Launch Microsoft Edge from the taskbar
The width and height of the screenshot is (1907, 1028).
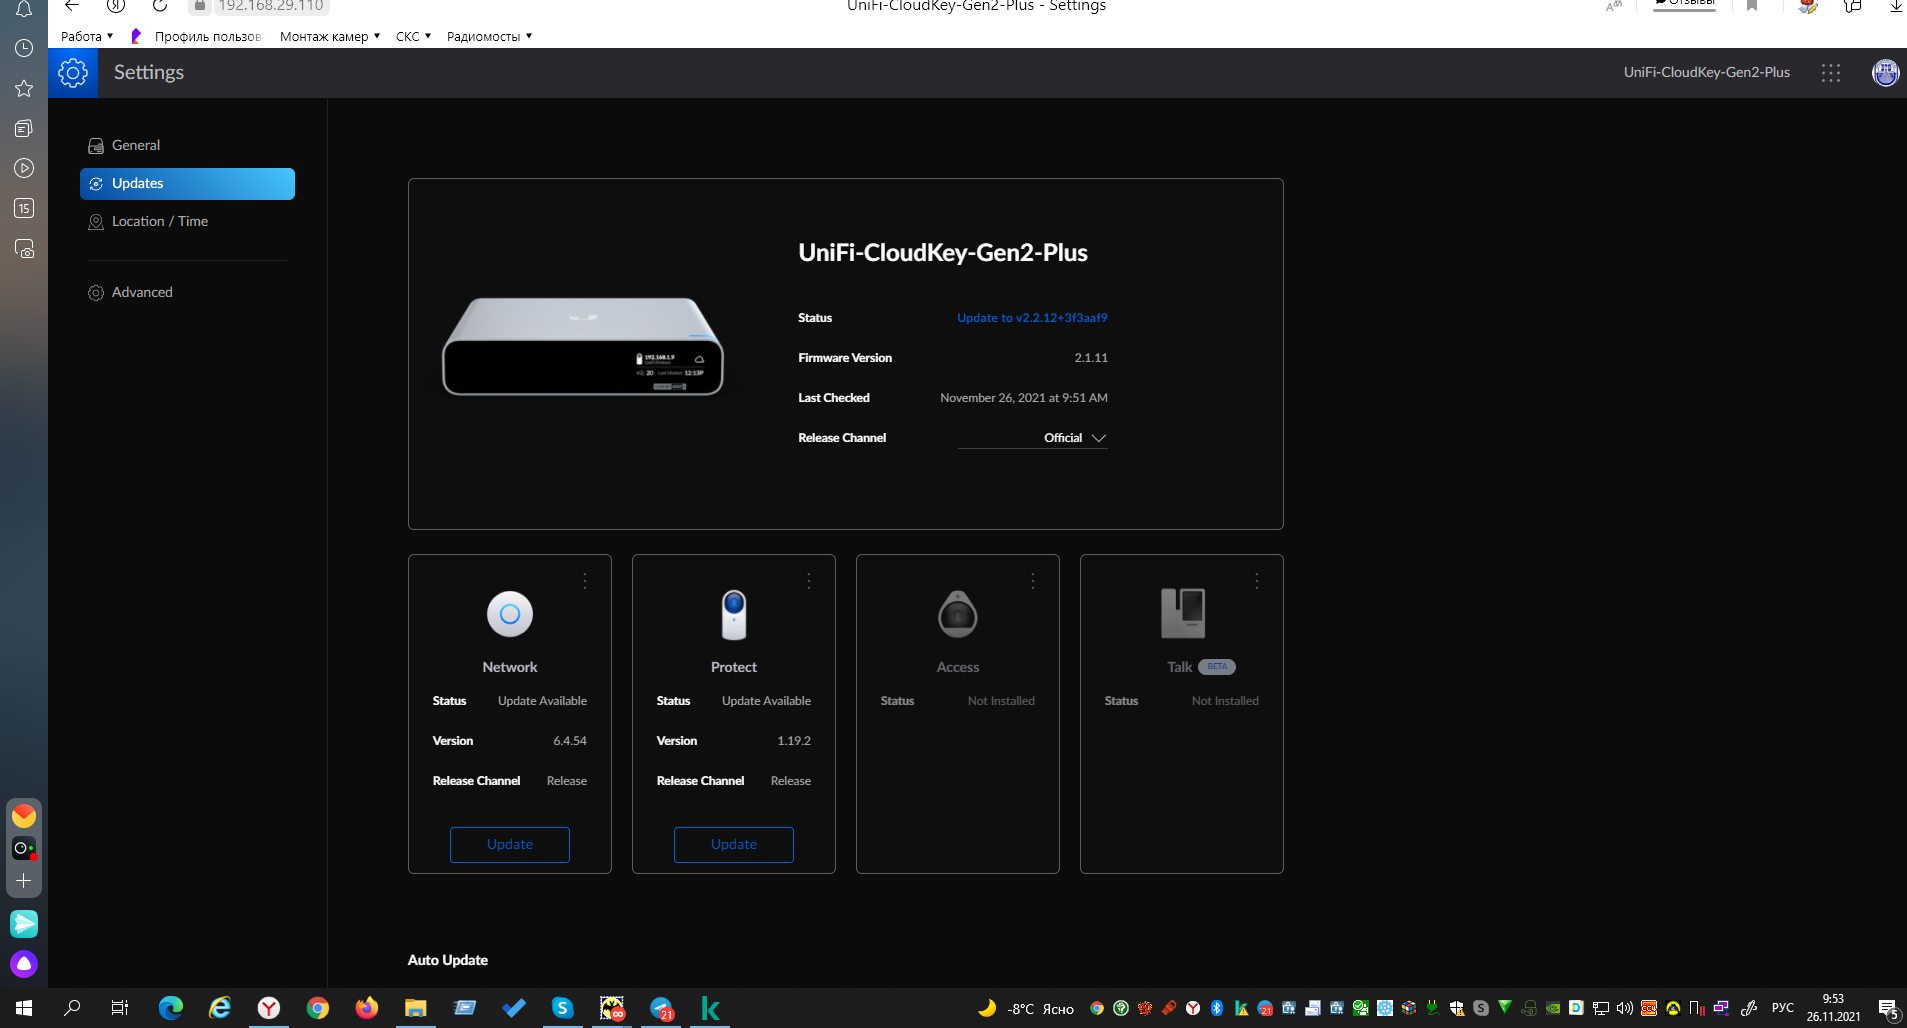click(x=171, y=1008)
